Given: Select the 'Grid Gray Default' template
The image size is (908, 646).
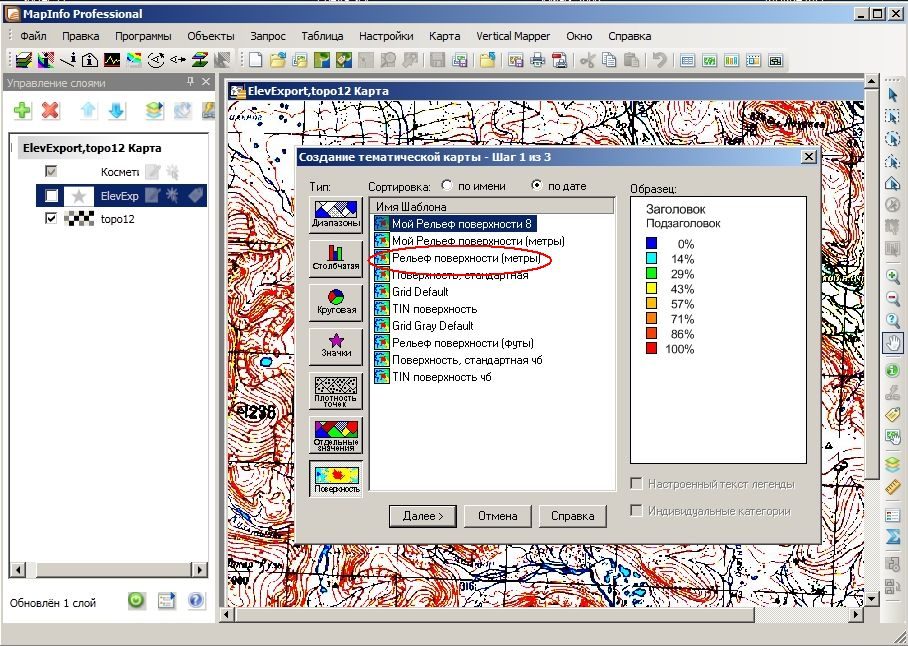Looking at the screenshot, I should click(x=433, y=325).
